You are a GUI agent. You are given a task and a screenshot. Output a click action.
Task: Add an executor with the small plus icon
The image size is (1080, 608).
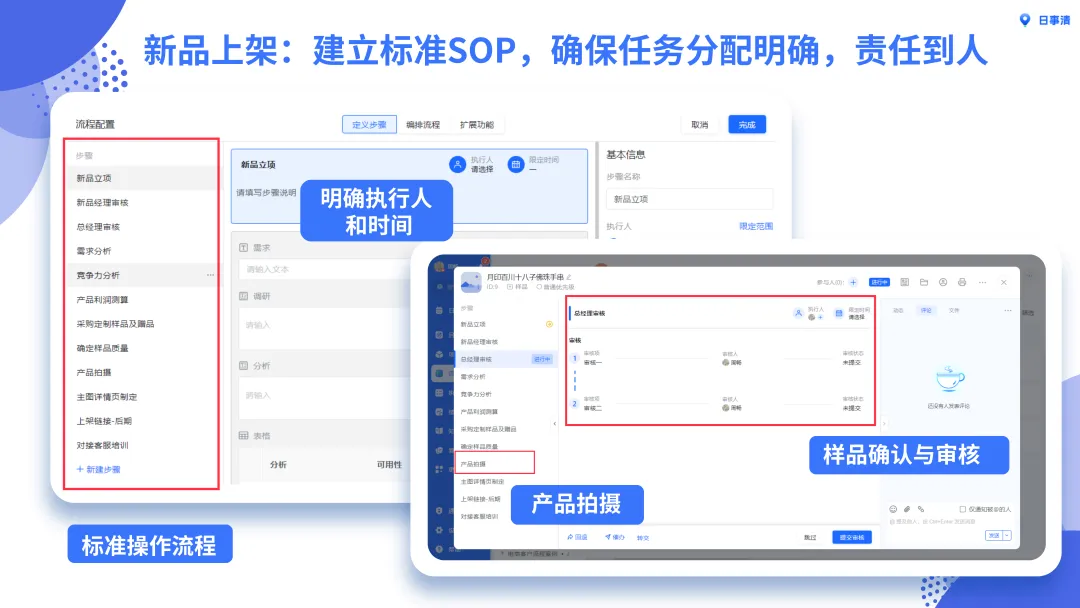820,317
